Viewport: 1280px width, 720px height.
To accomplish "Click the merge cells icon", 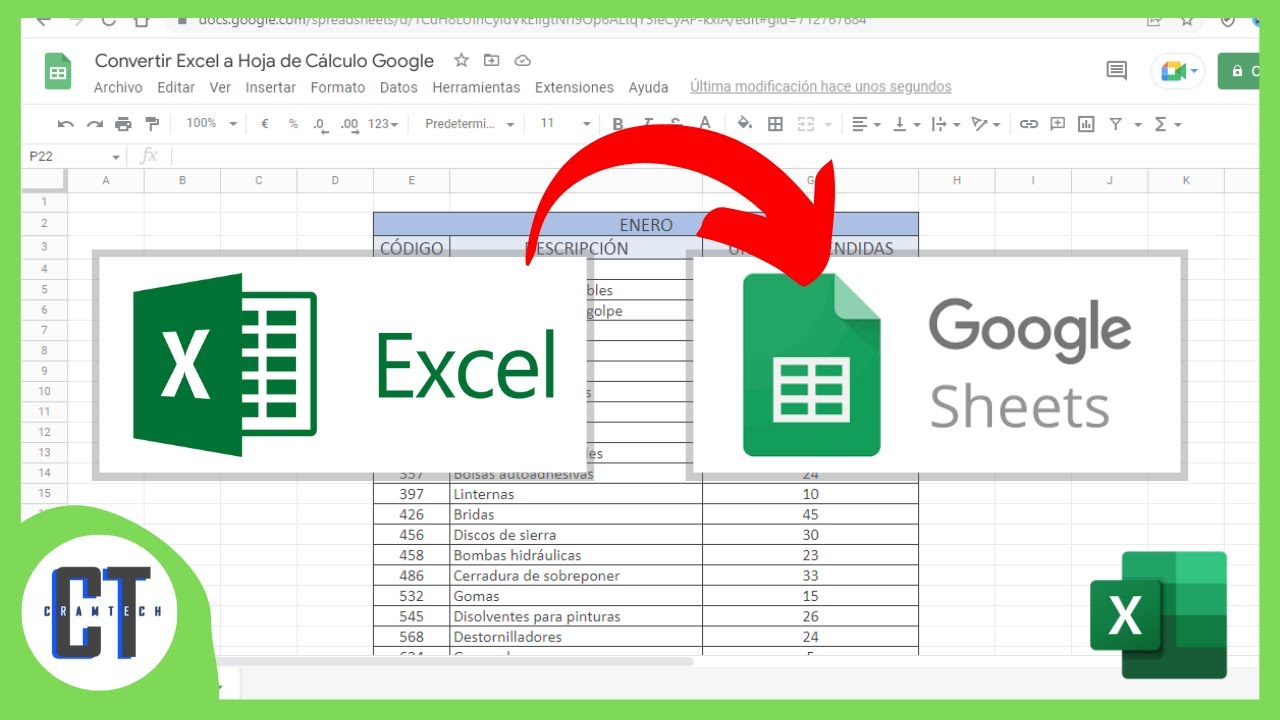I will [x=806, y=124].
